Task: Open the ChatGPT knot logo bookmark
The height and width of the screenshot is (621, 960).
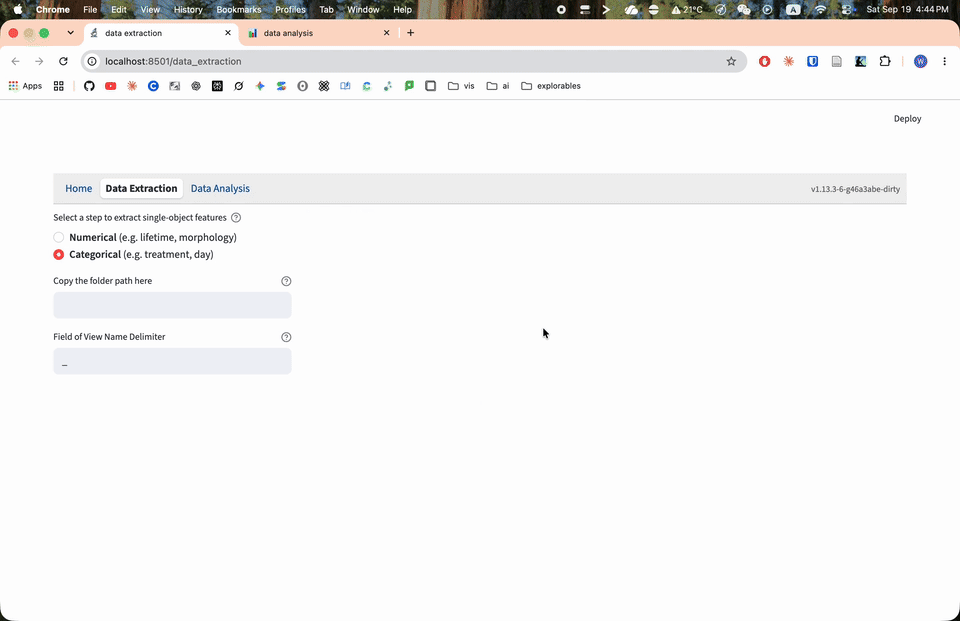Action: [196, 86]
